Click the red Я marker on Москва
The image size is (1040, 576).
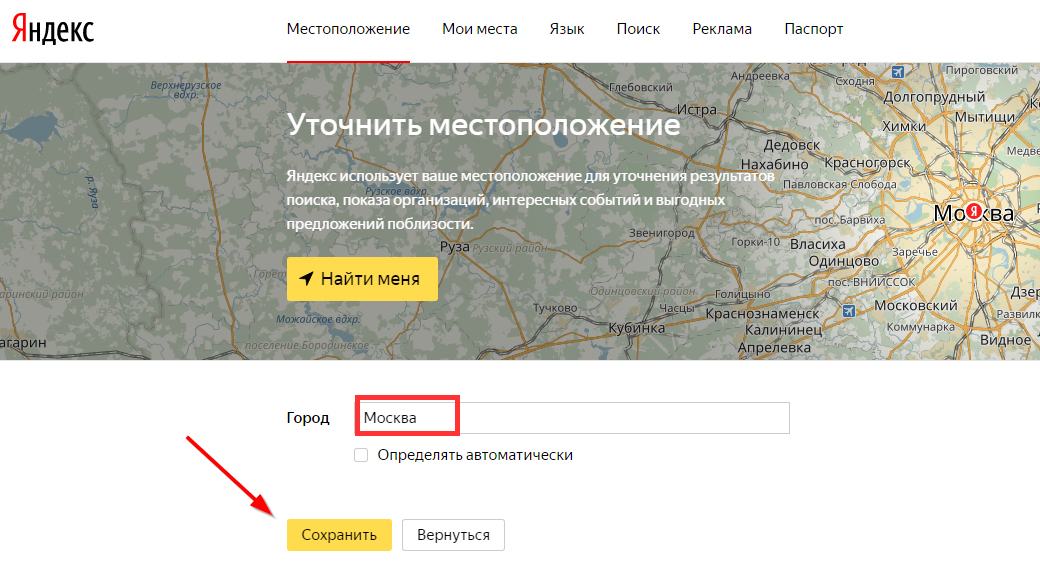(x=973, y=212)
